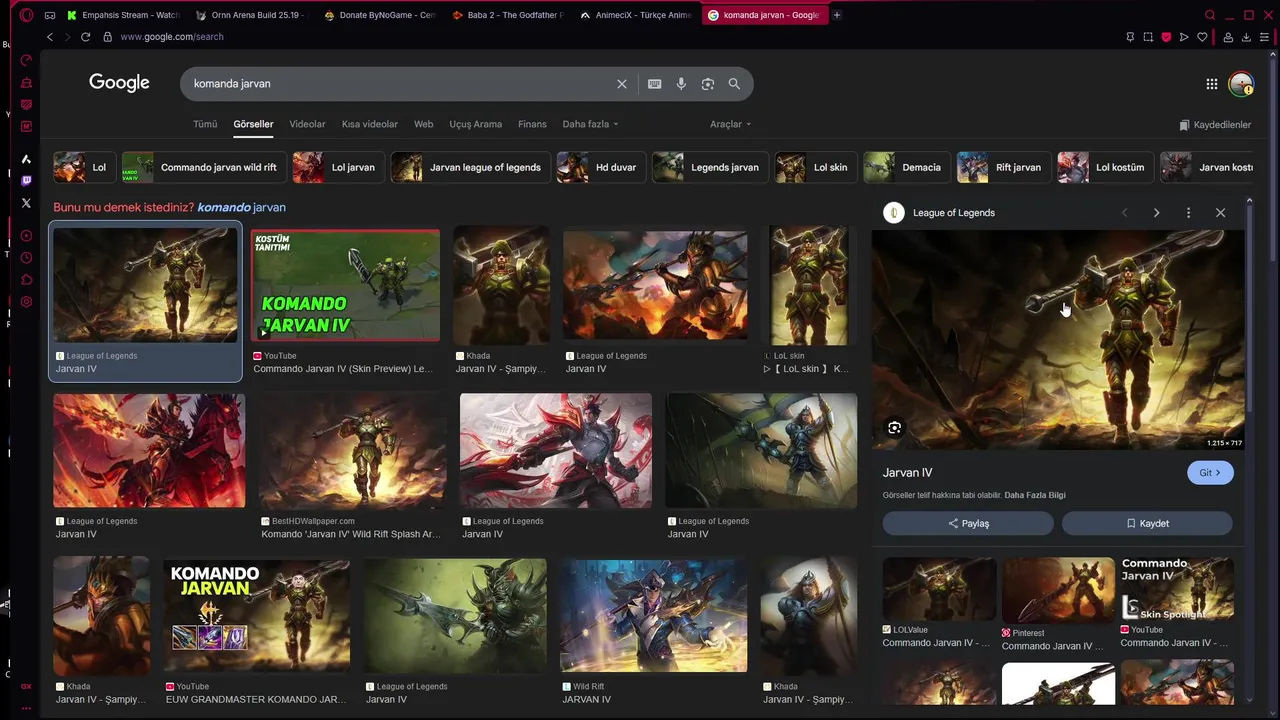
Task: Switch to Tümü results tab
Action: pos(205,124)
